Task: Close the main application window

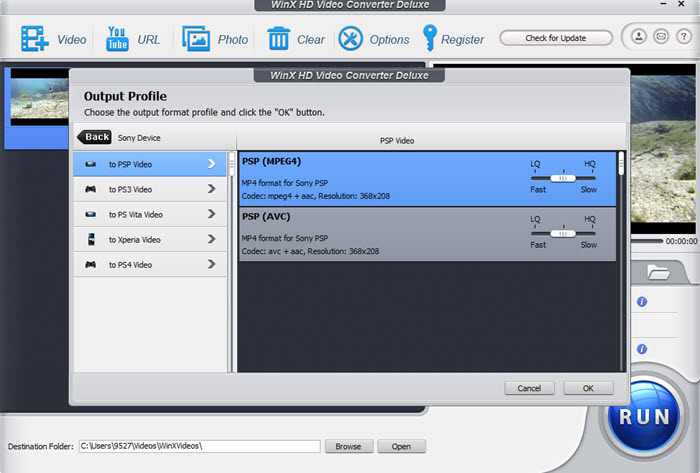Action: click(x=681, y=4)
